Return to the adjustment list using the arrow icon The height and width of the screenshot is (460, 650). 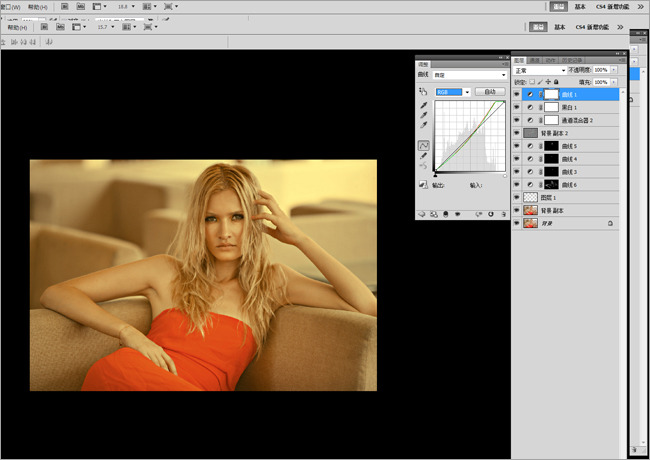pyautogui.click(x=422, y=214)
